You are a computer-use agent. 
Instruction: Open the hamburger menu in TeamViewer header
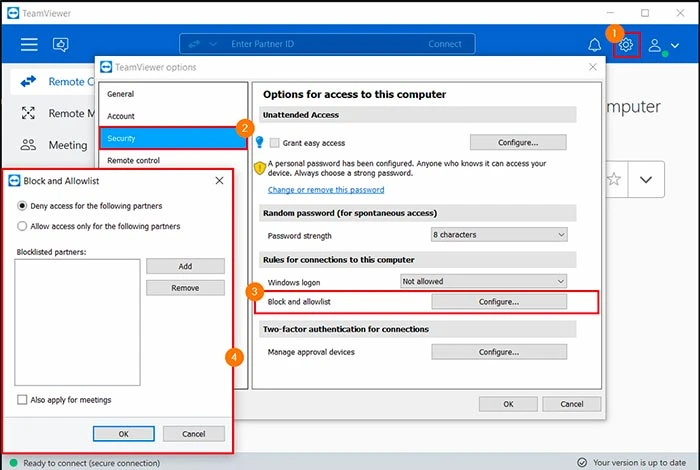click(29, 44)
